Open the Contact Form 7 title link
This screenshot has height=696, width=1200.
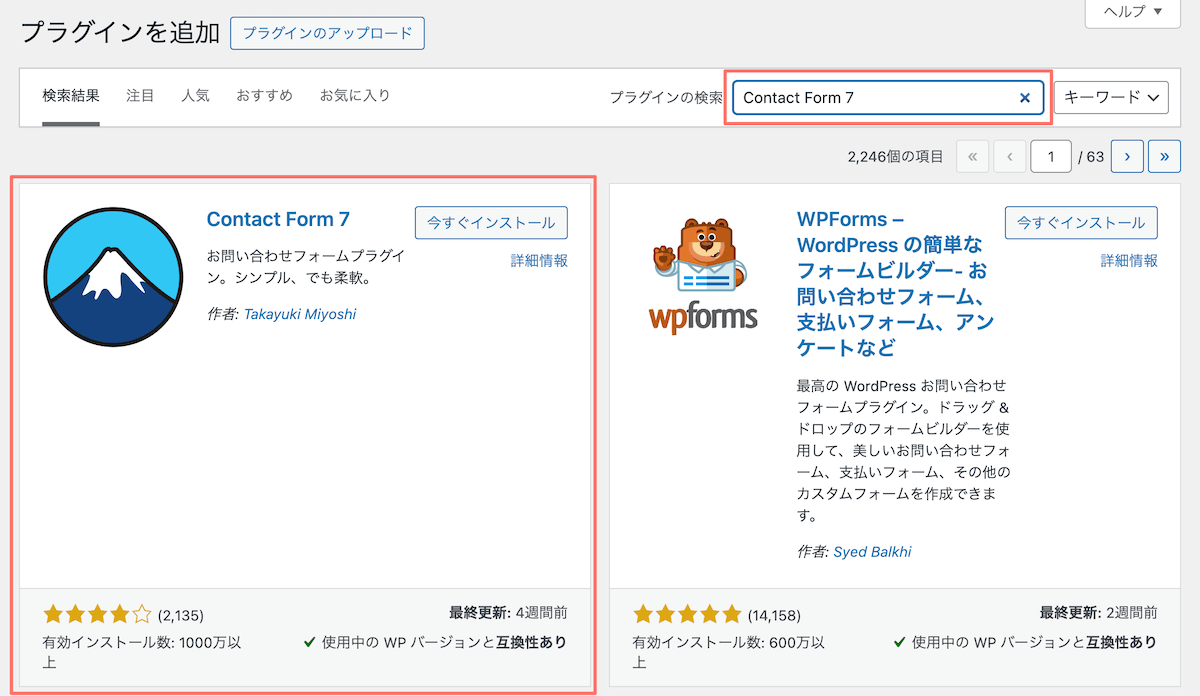[278, 220]
